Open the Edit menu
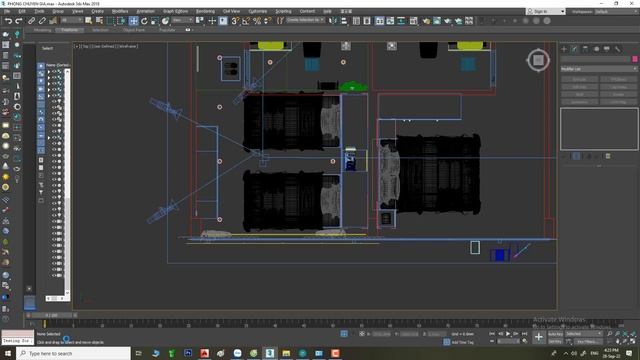Screen dimensions: 640x360 click(x=22, y=11)
